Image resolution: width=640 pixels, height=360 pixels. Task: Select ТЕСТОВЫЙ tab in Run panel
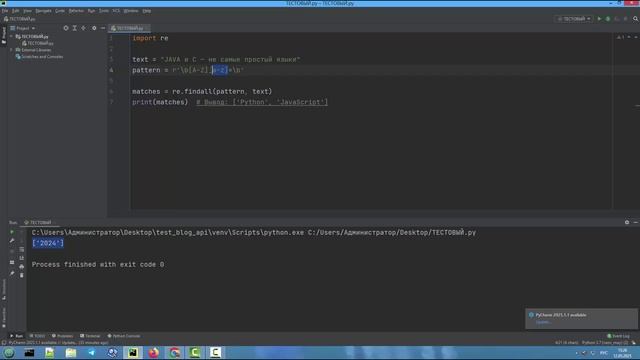pyautogui.click(x=38, y=222)
